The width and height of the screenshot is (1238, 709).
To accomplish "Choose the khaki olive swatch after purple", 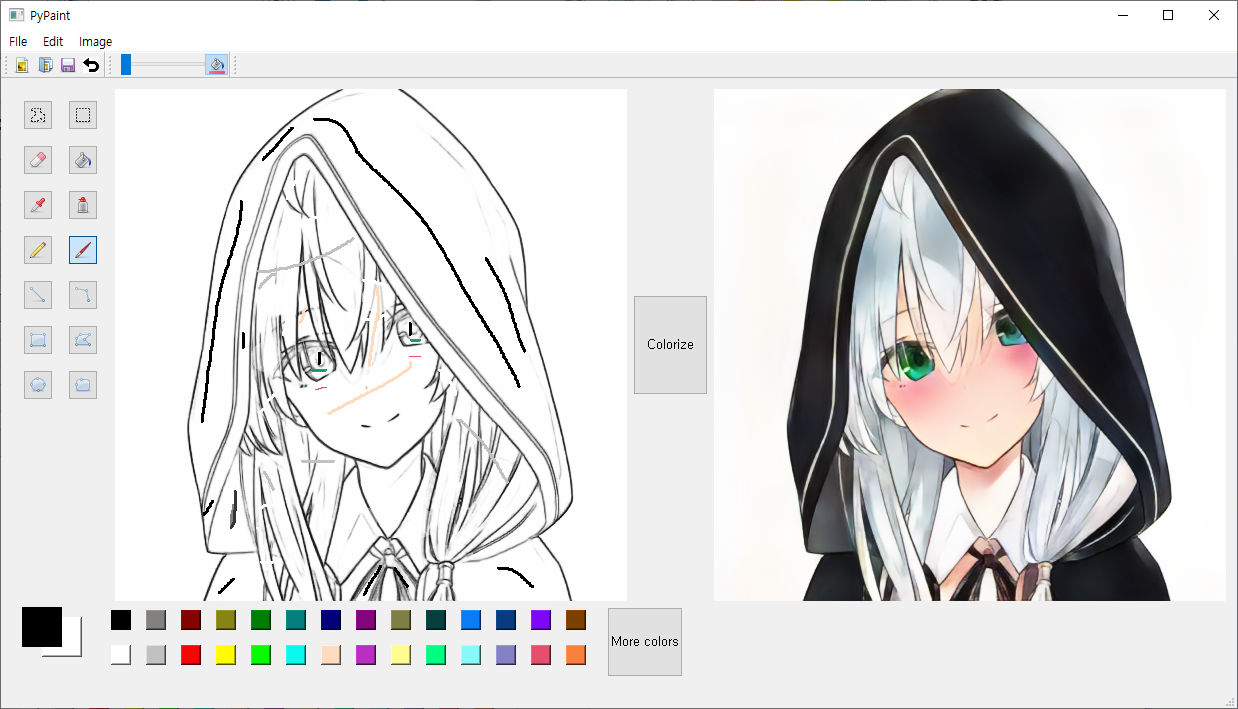I will (401, 620).
